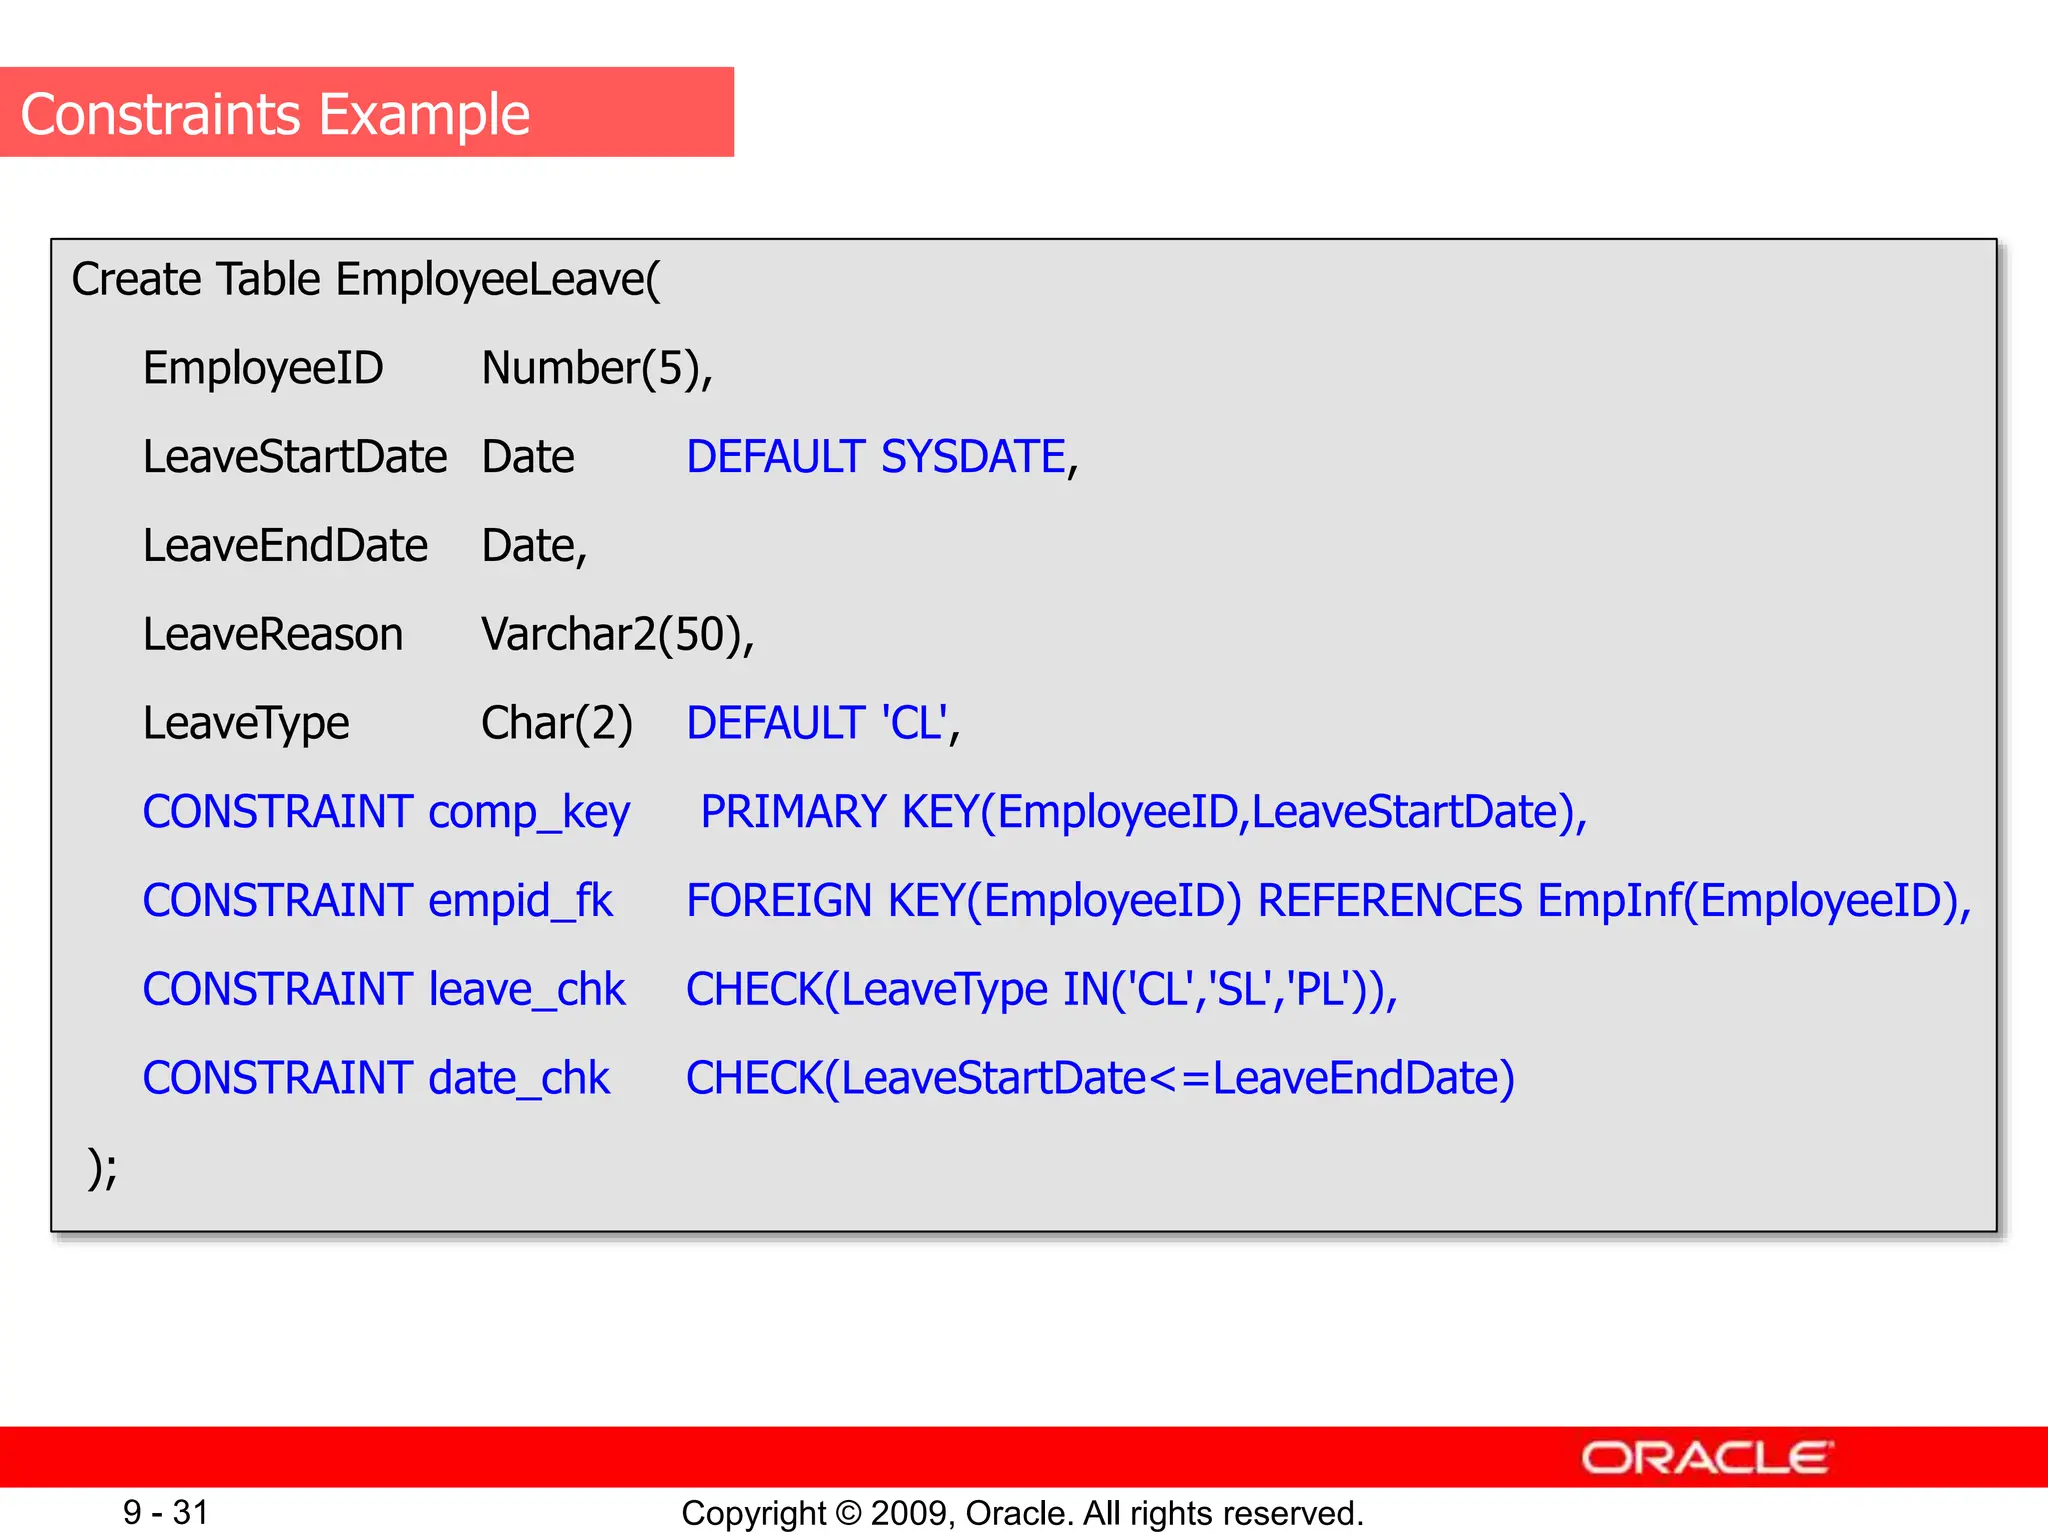Select the 'LeaveReason' column name

[273, 634]
